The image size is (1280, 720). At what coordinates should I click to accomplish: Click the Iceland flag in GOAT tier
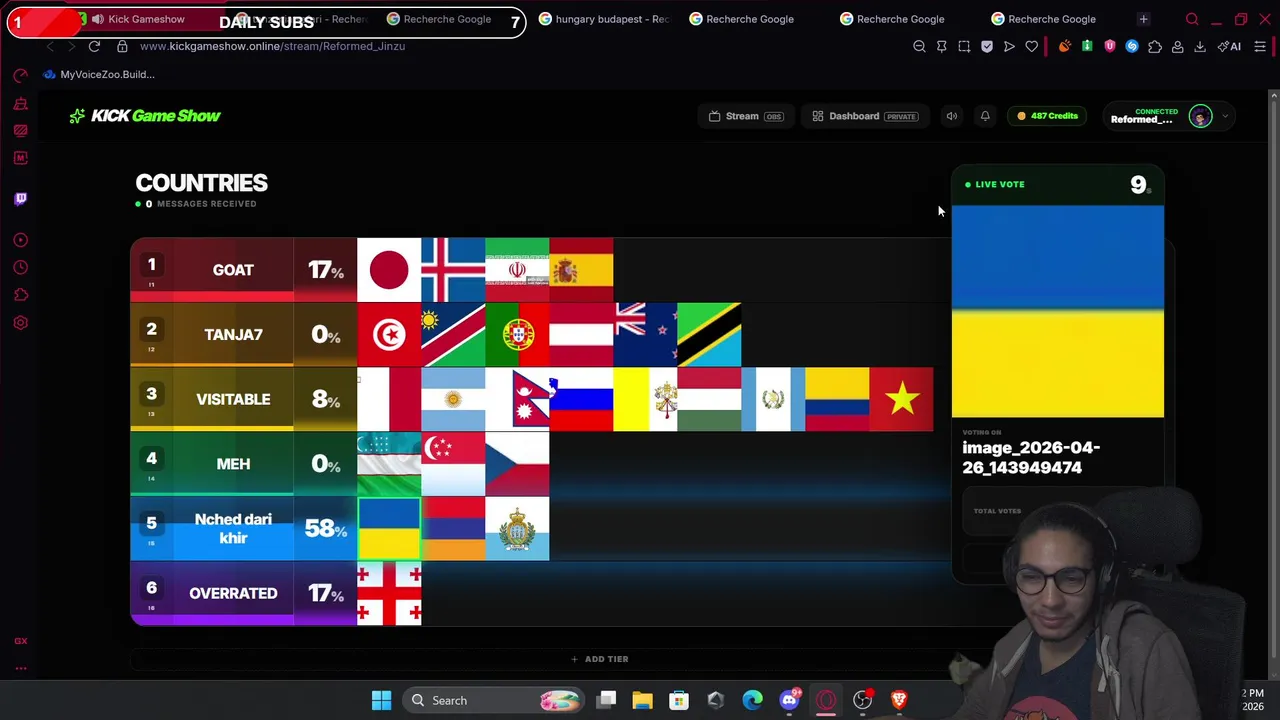click(x=453, y=270)
